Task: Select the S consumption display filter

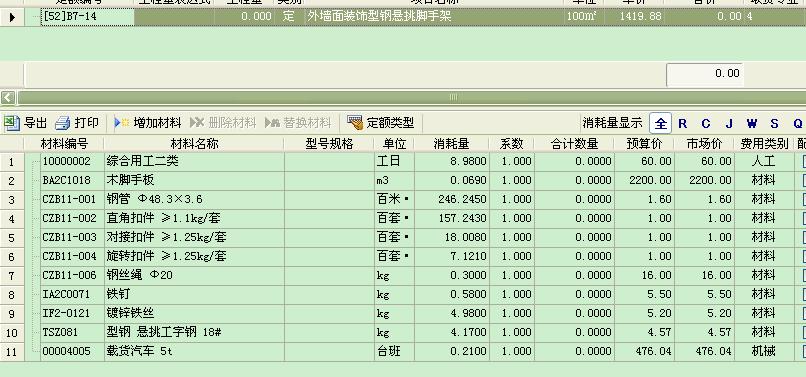Action: pyautogui.click(x=774, y=123)
